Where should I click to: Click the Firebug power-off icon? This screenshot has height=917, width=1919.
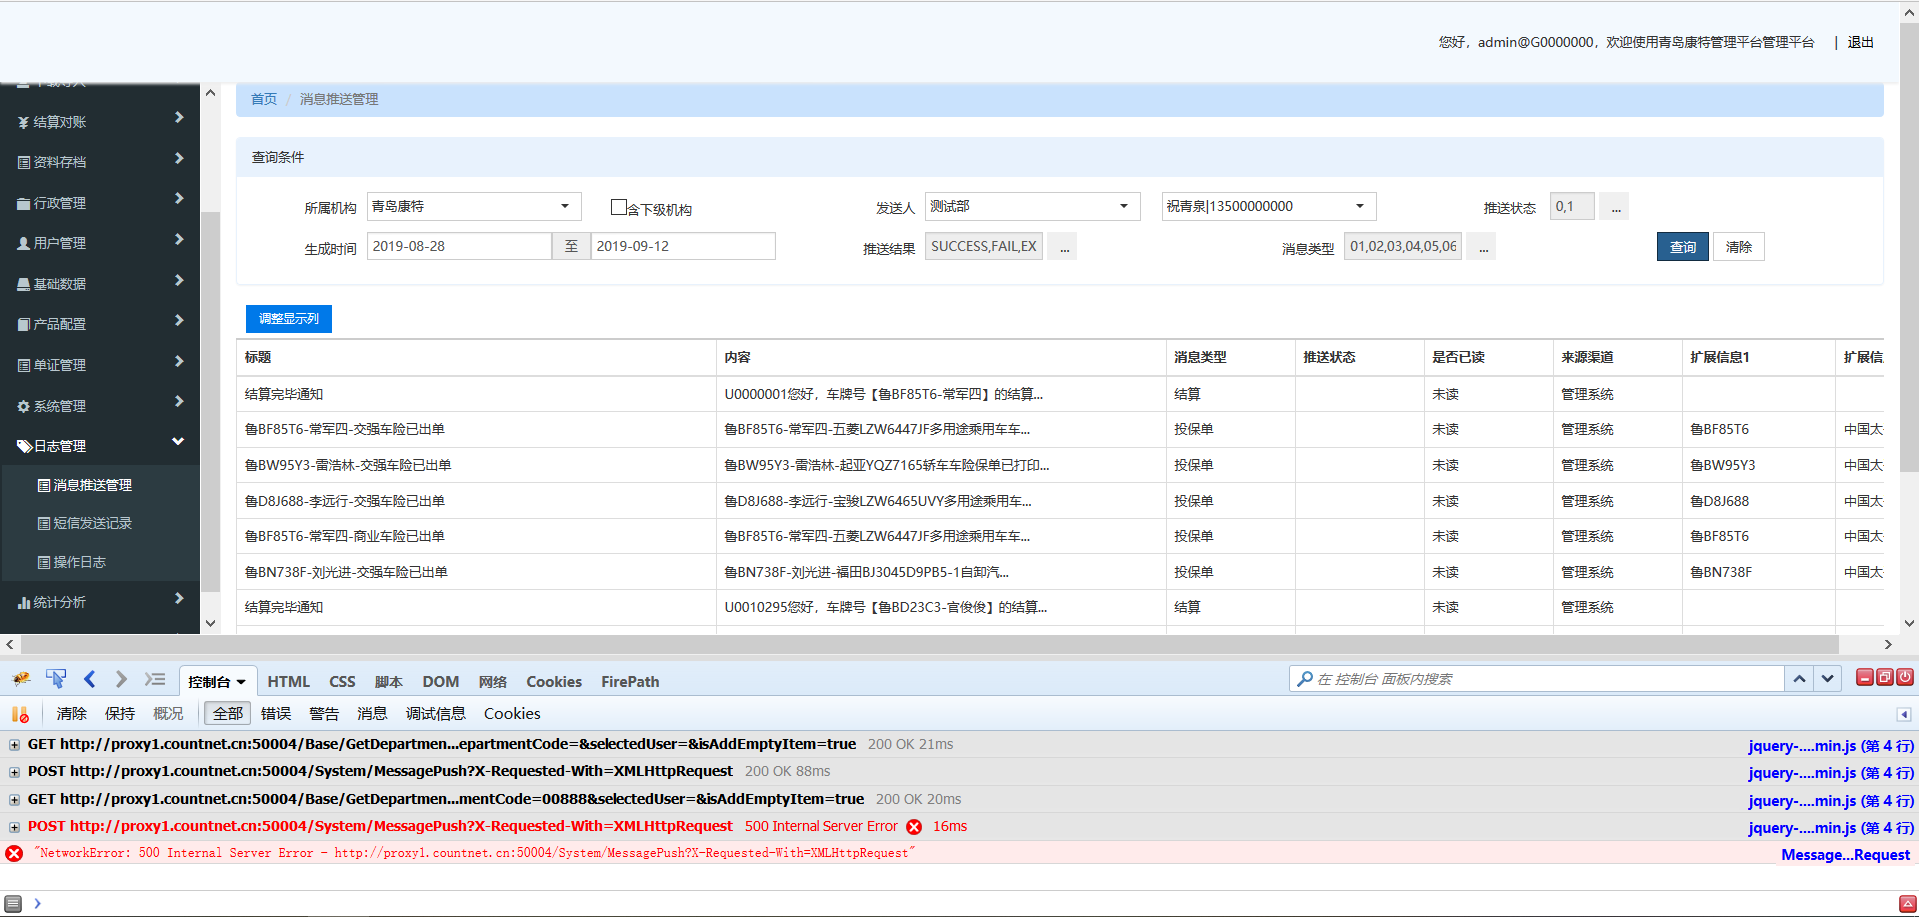point(1905,678)
